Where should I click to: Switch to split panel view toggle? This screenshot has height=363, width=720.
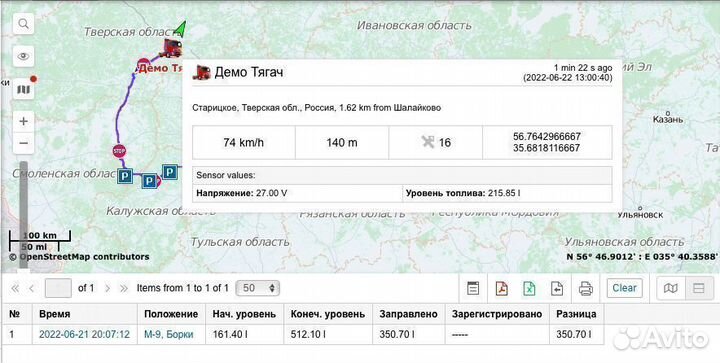click(699, 288)
